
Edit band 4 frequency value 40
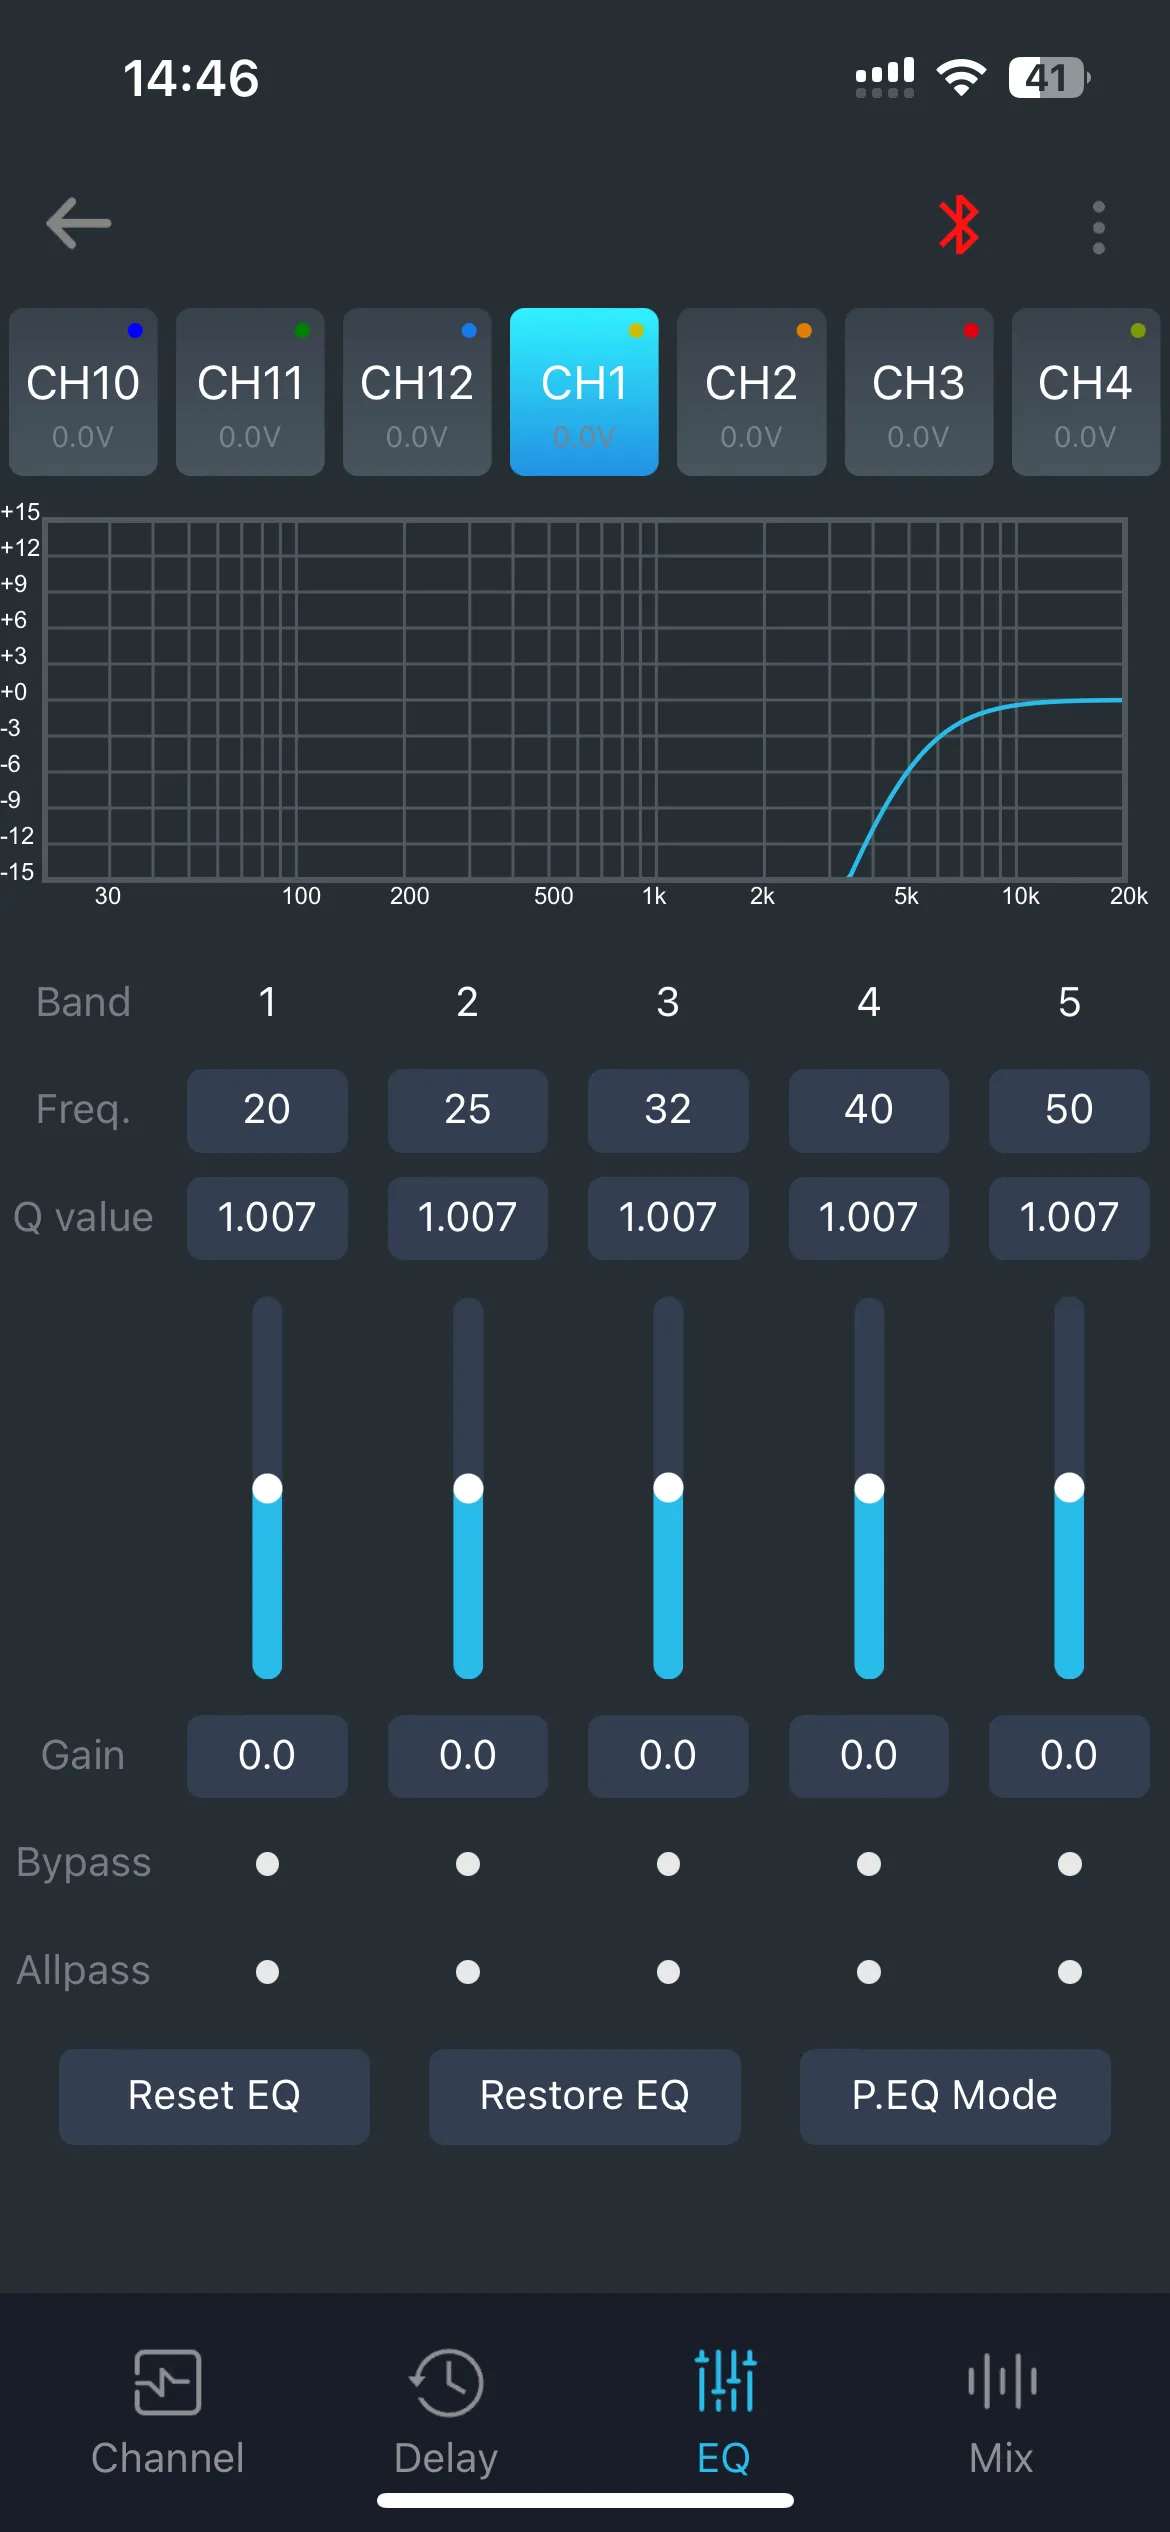[x=869, y=1110]
